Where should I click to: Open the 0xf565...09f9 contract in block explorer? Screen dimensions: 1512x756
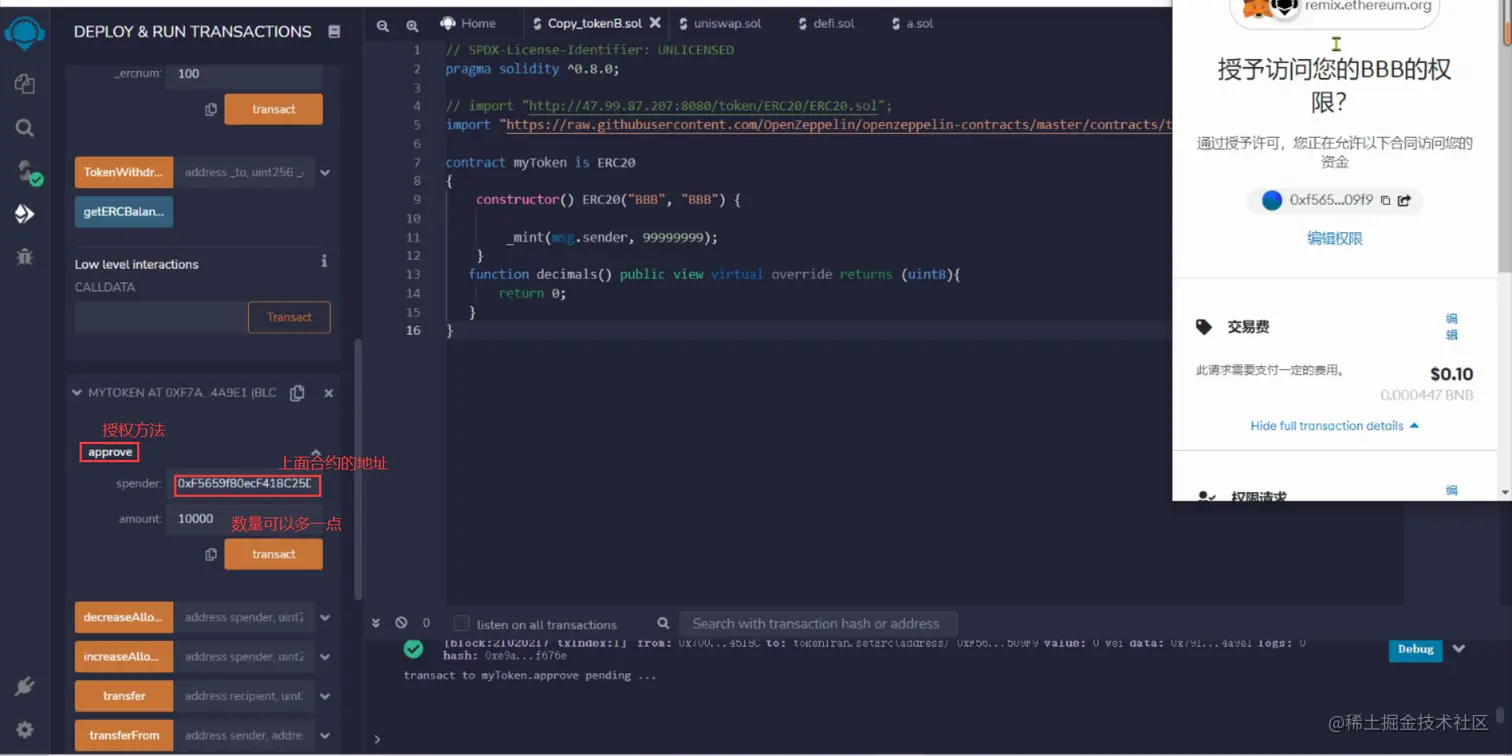tap(1404, 200)
